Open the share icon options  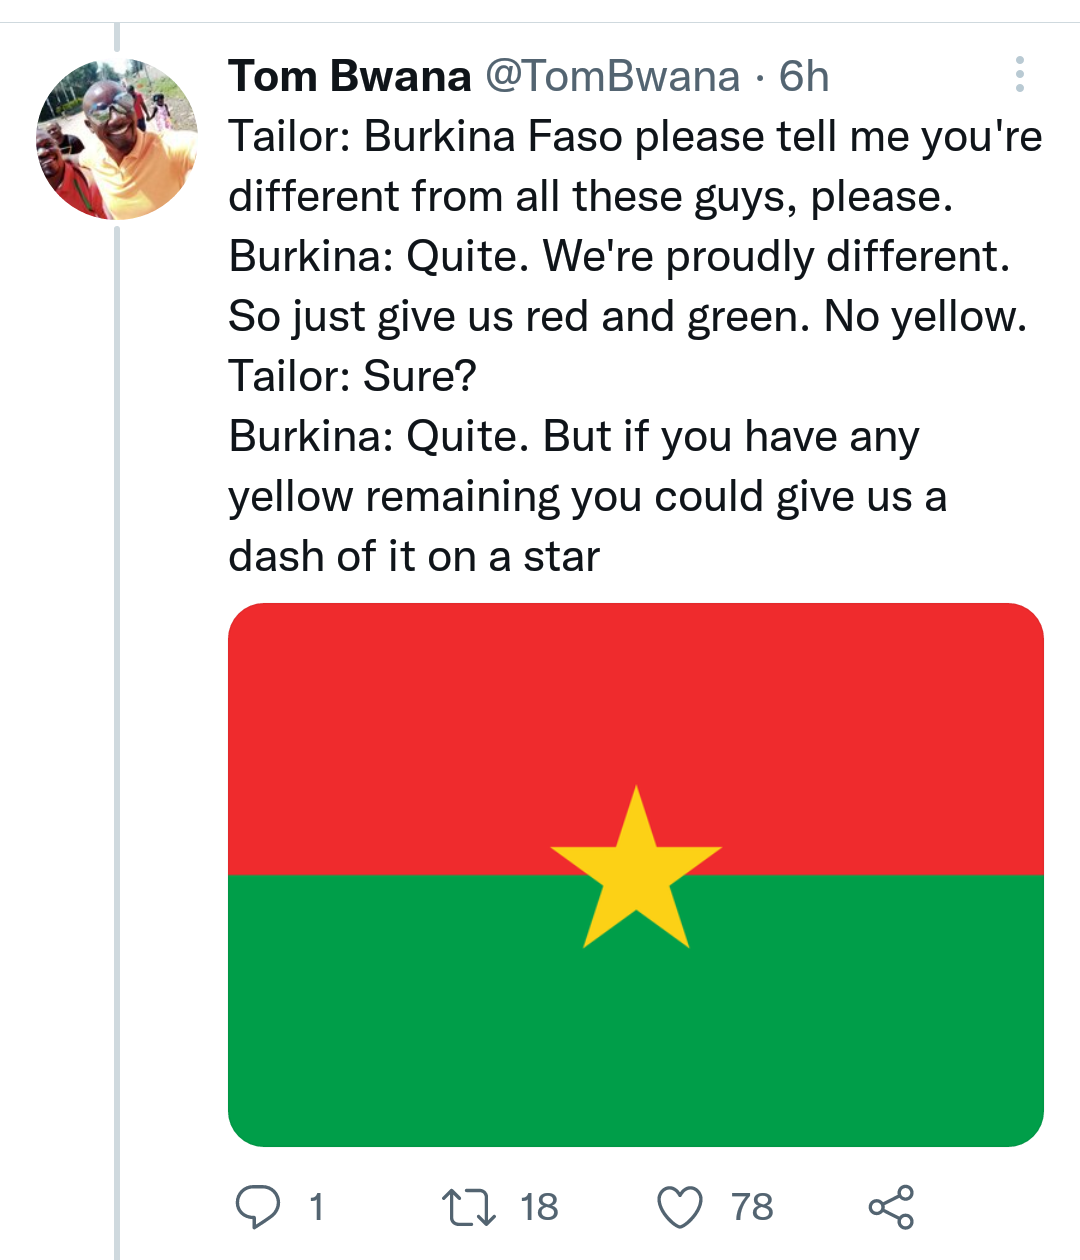tap(890, 1206)
